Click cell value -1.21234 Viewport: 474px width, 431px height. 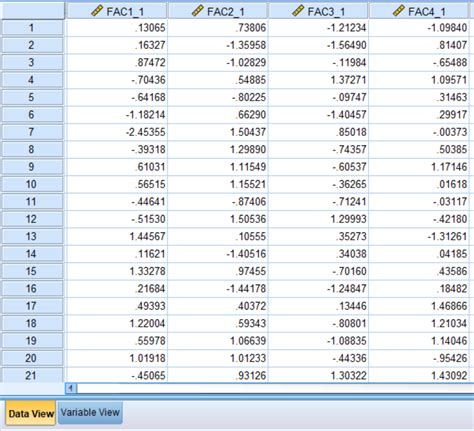click(318, 28)
